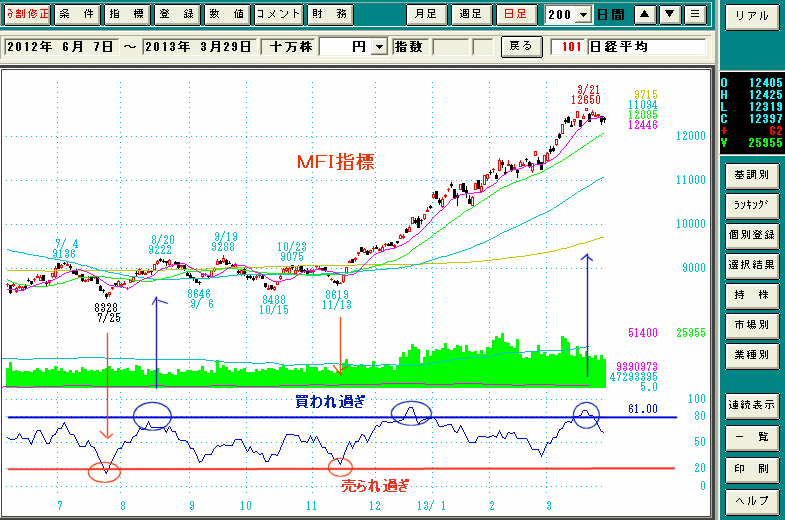Click the 25955 volume value in chart

(691, 333)
